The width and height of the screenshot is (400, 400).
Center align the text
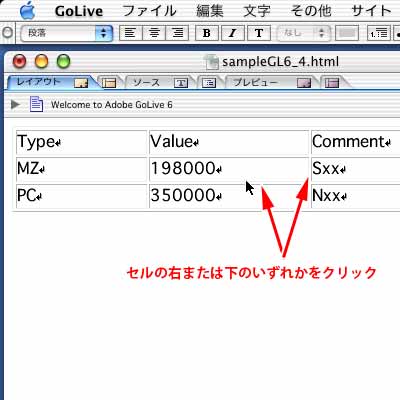pyautogui.click(x=154, y=33)
